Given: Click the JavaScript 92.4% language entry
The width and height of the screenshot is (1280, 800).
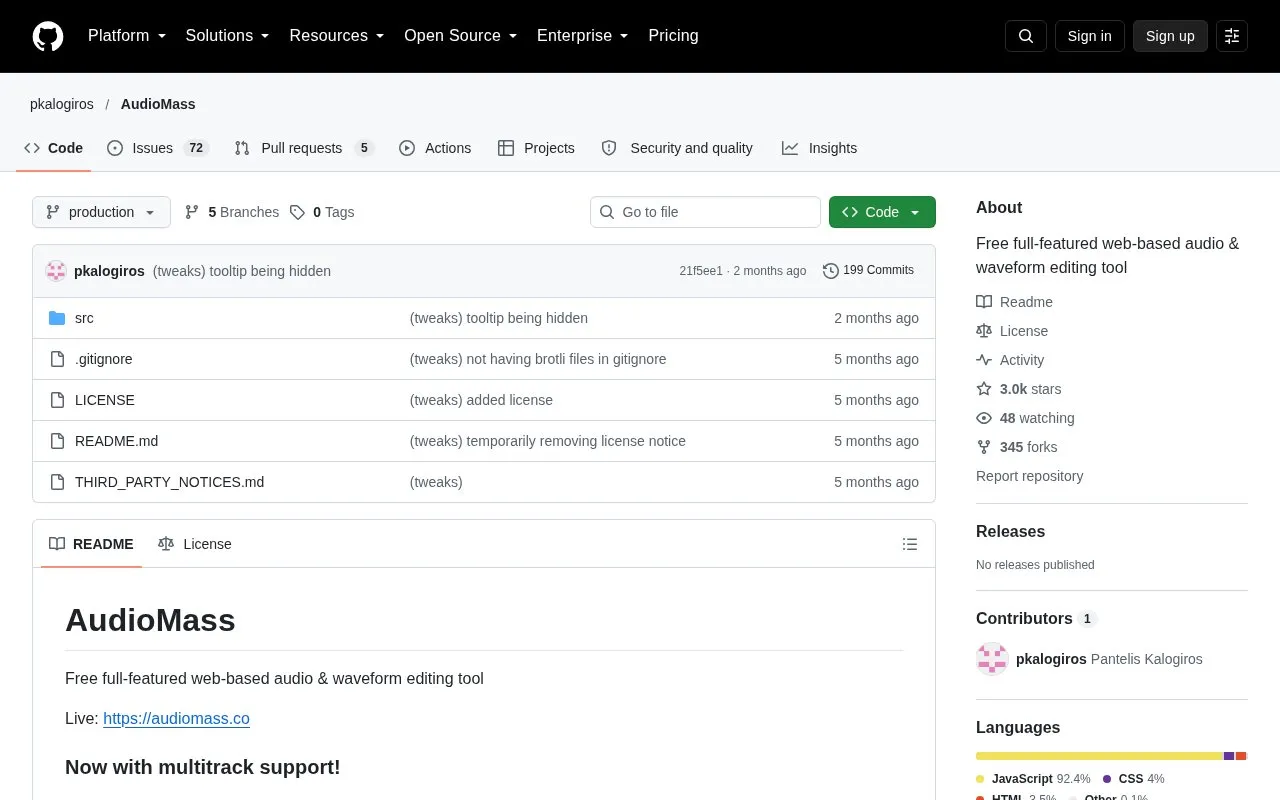Looking at the screenshot, I should (x=1033, y=779).
